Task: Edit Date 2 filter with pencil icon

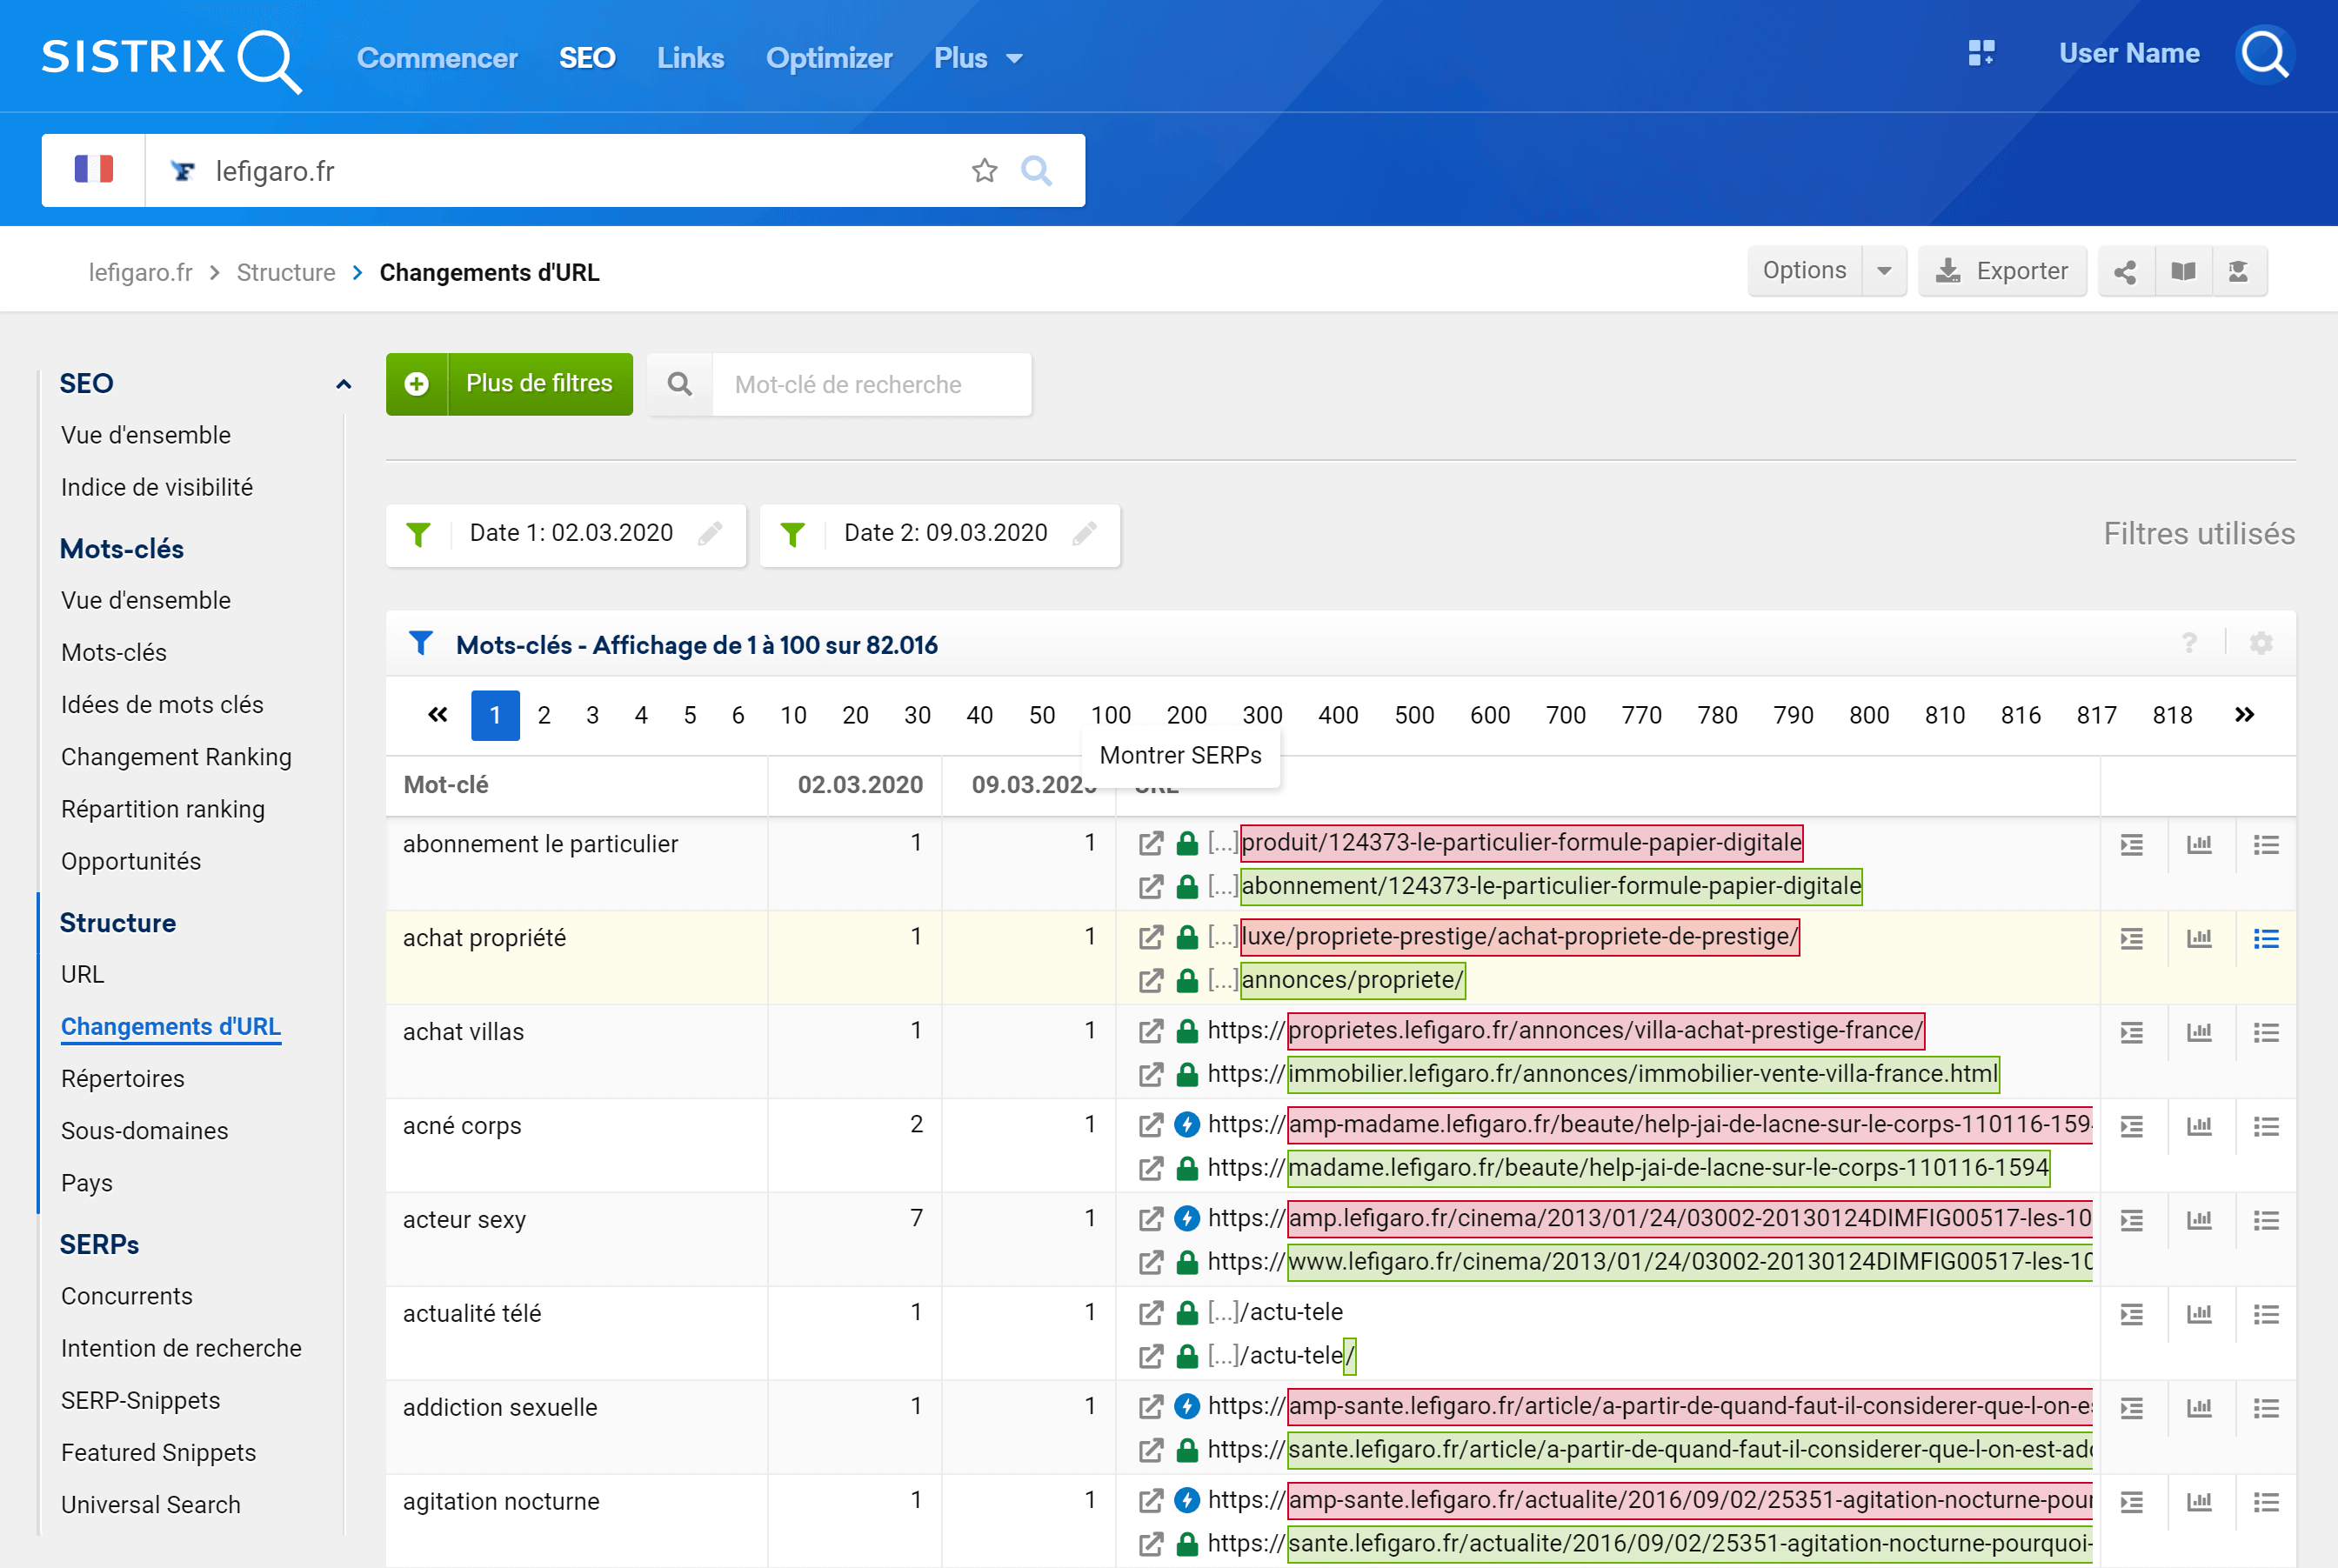Action: click(1085, 534)
